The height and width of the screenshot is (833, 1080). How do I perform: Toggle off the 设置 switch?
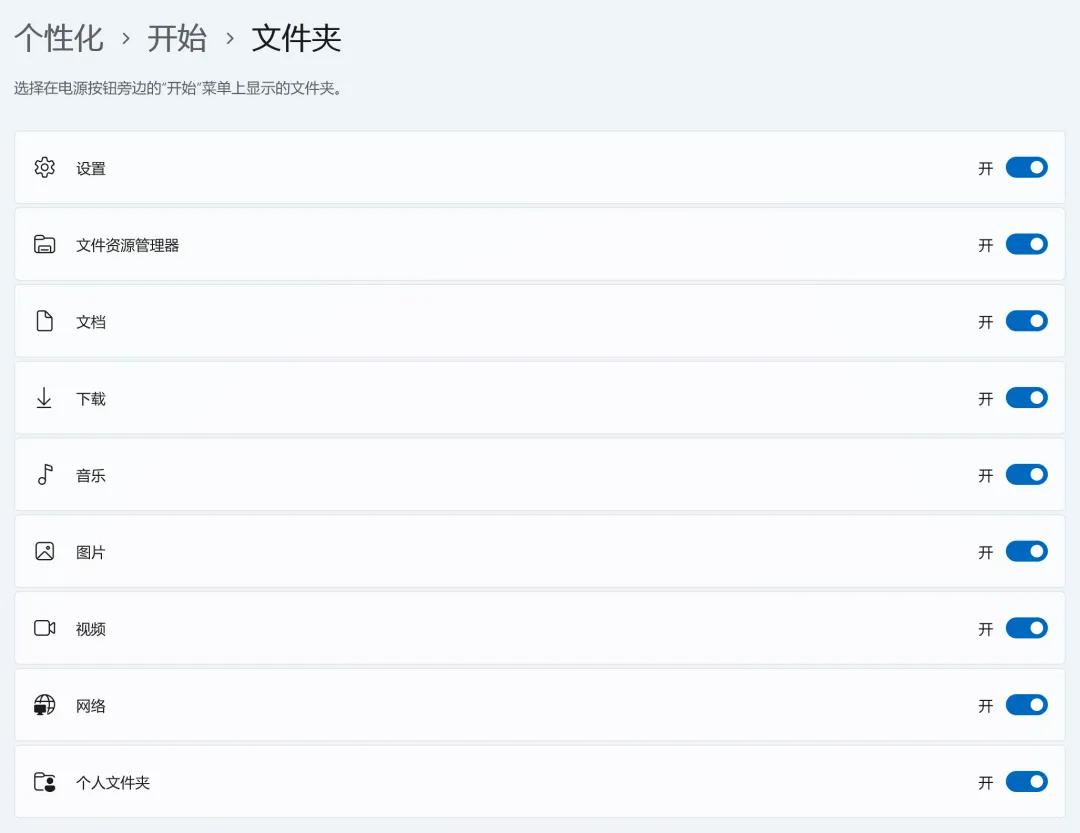pos(1026,167)
